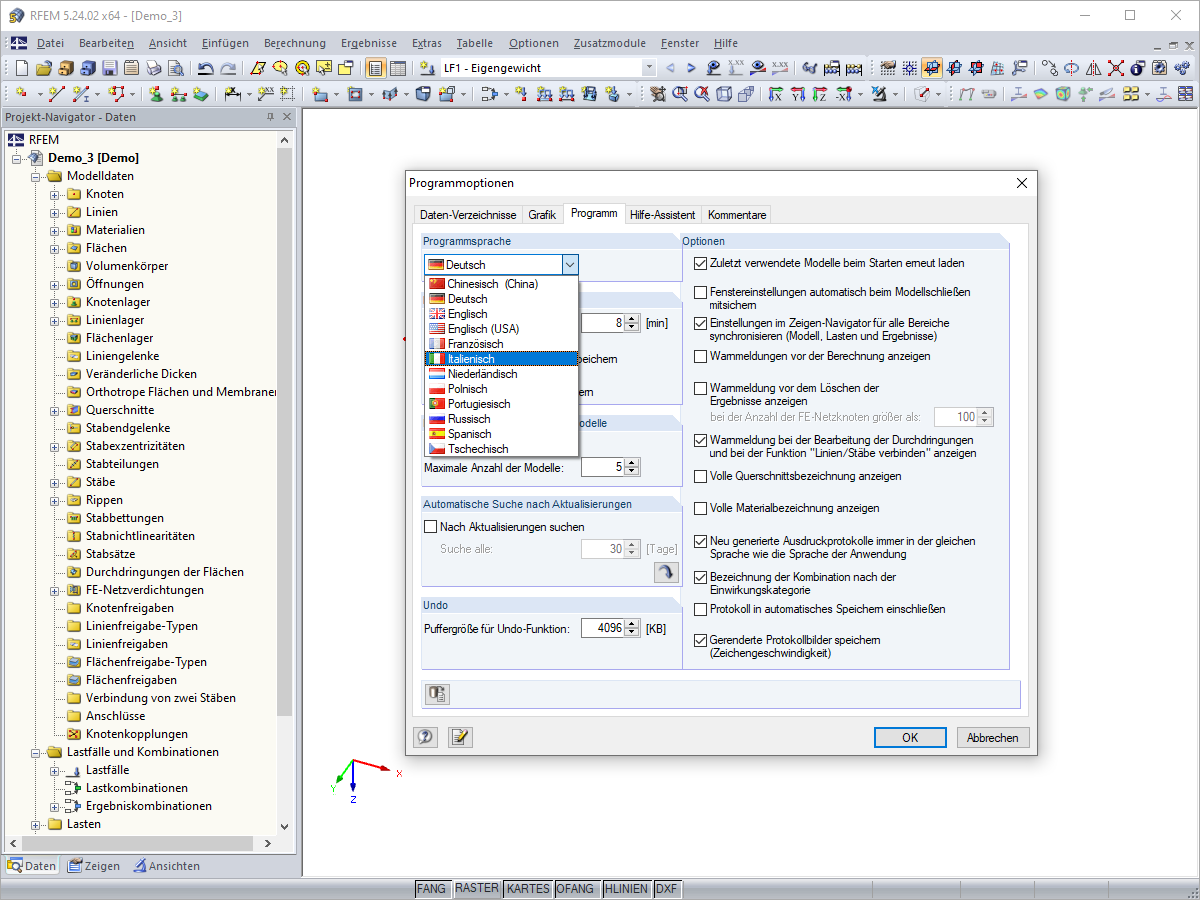This screenshot has height=900, width=1200.
Task: Switch to Ansichten navigator tab
Action: (x=166, y=866)
